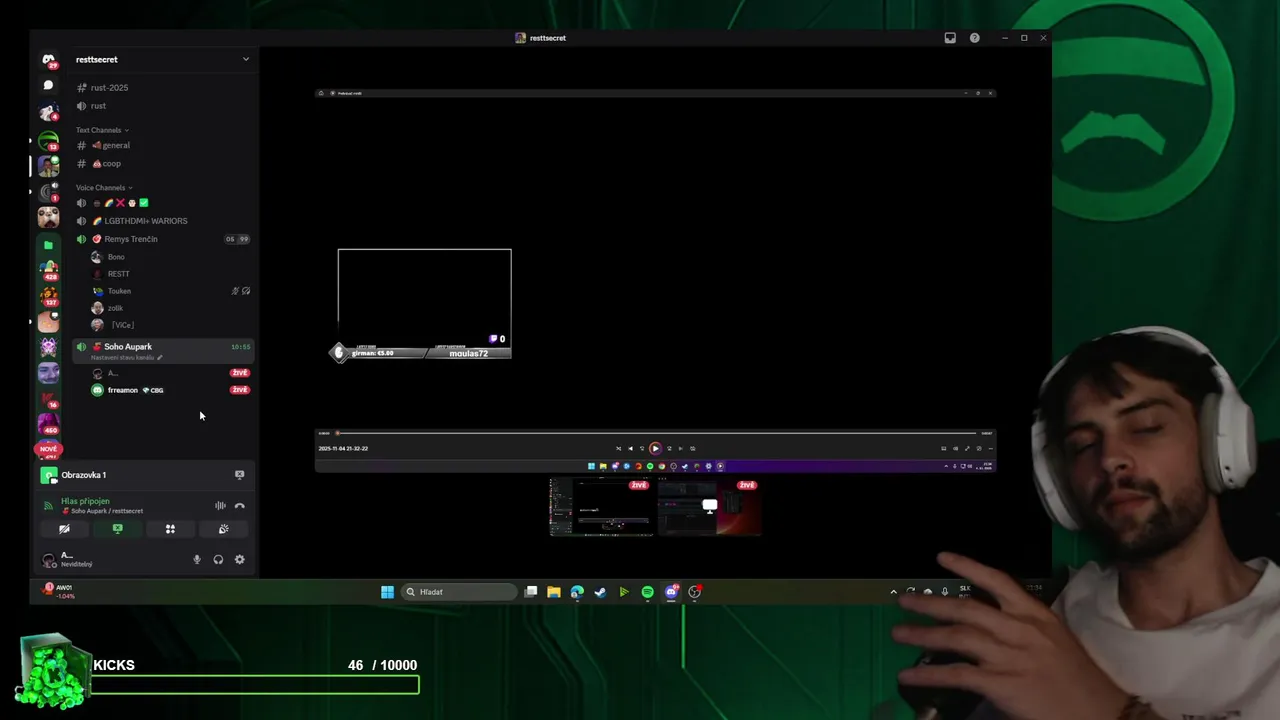Open Discord icon in Windows taskbar
Screen dimensions: 1280x720
coord(671,592)
